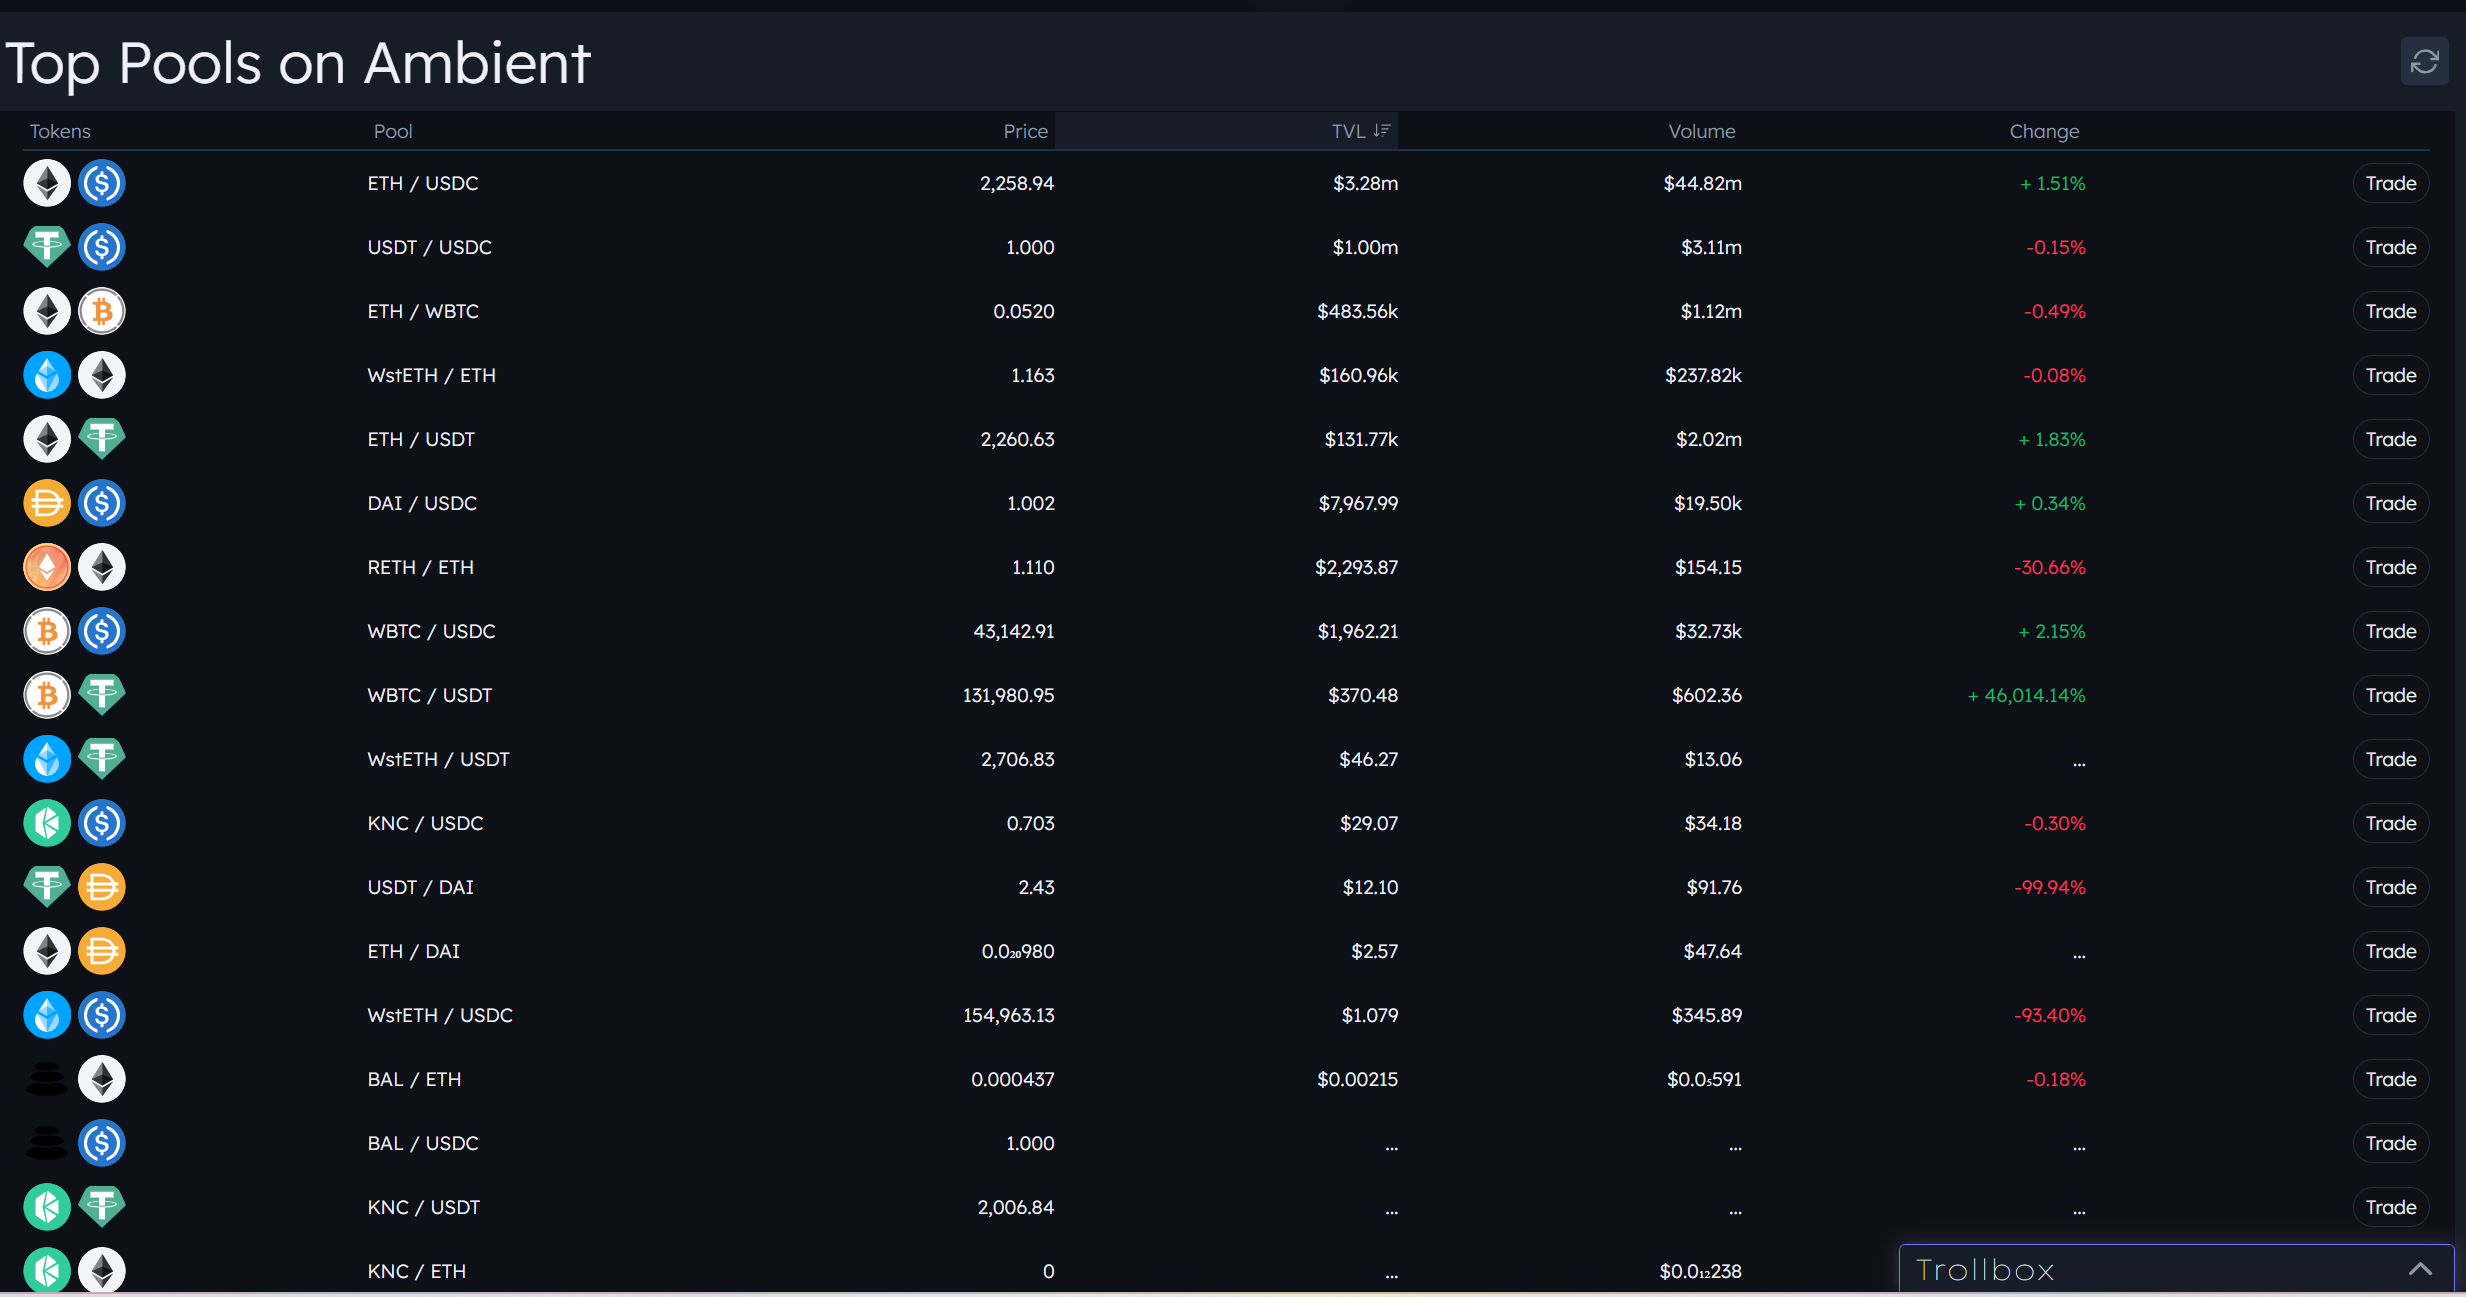Click the KNC icon in KNC / USDC row
Viewport: 2466px width, 1297px height.
(x=47, y=823)
